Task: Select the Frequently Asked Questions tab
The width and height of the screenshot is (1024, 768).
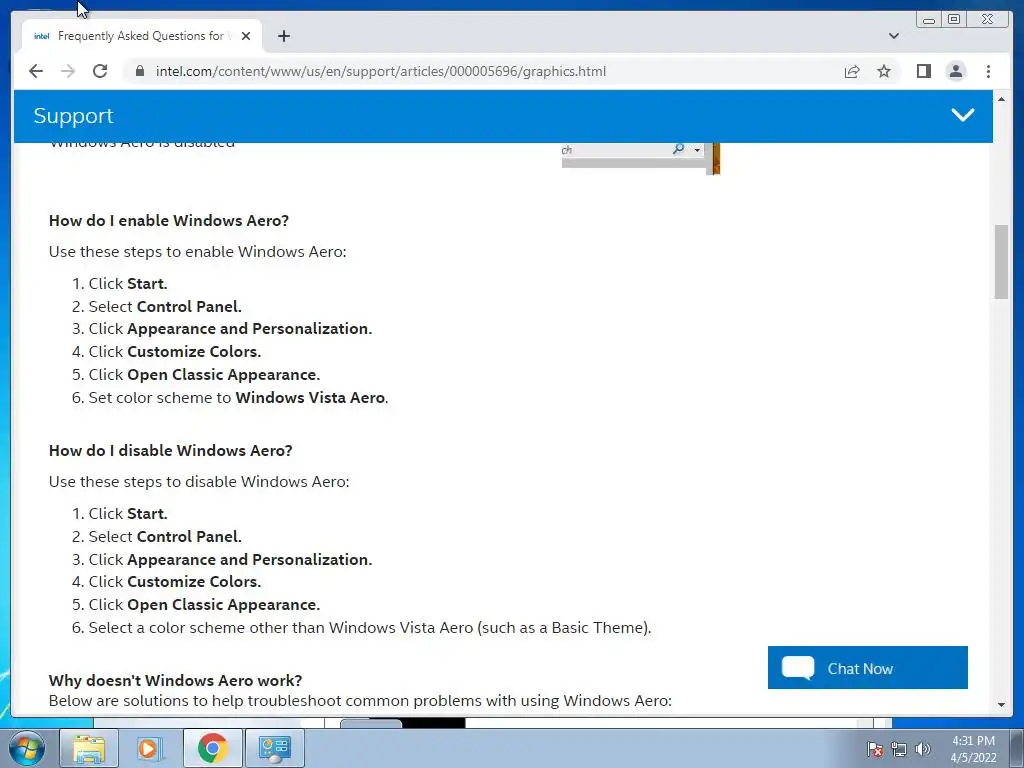Action: (x=140, y=36)
